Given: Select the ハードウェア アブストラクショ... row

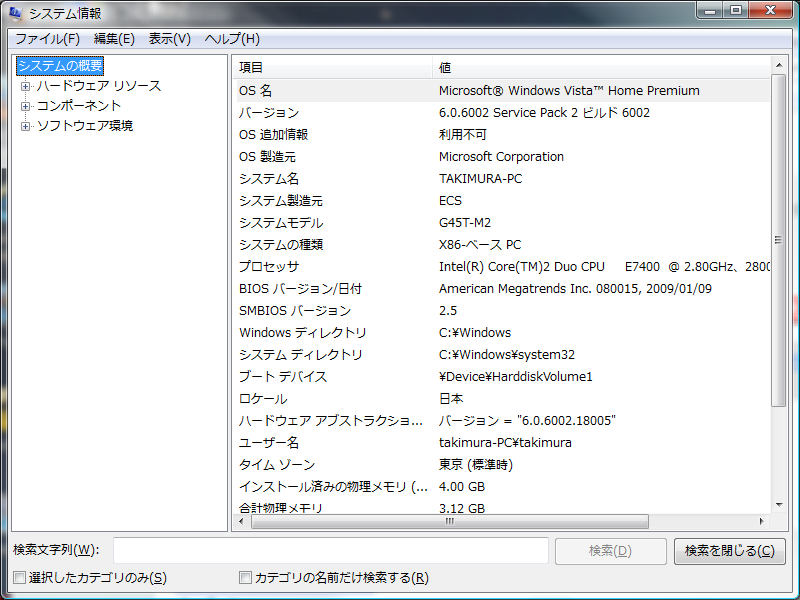Looking at the screenshot, I should coord(502,421).
